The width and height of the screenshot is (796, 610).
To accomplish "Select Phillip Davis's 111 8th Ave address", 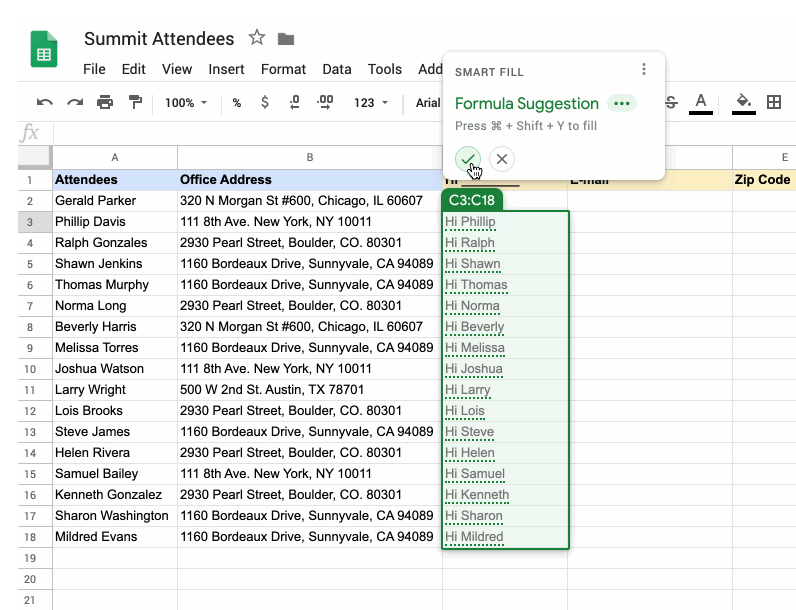I will [310, 222].
